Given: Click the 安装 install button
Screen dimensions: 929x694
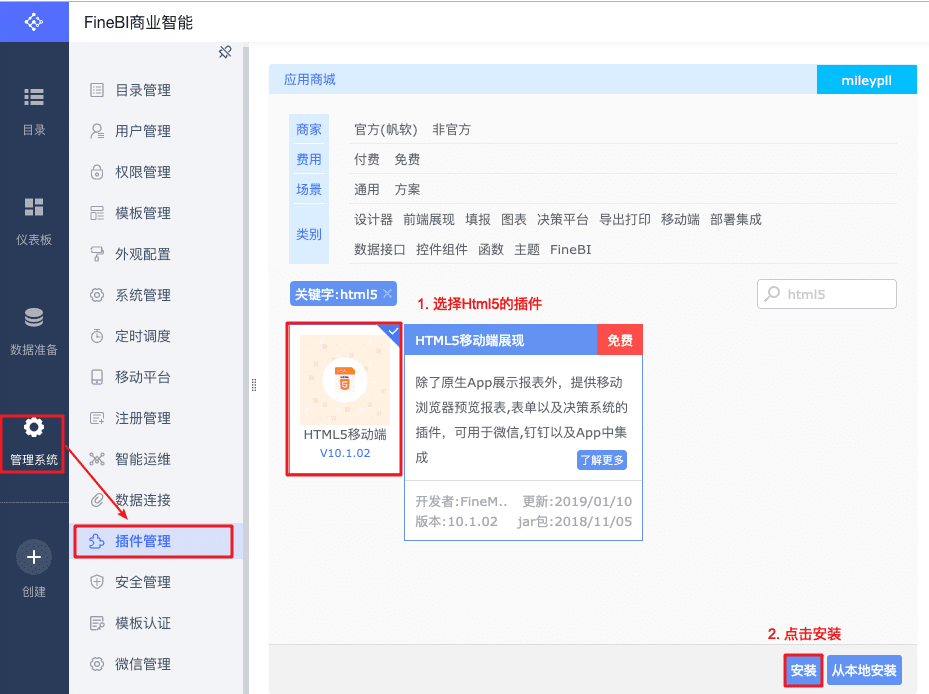Looking at the screenshot, I should click(803, 670).
